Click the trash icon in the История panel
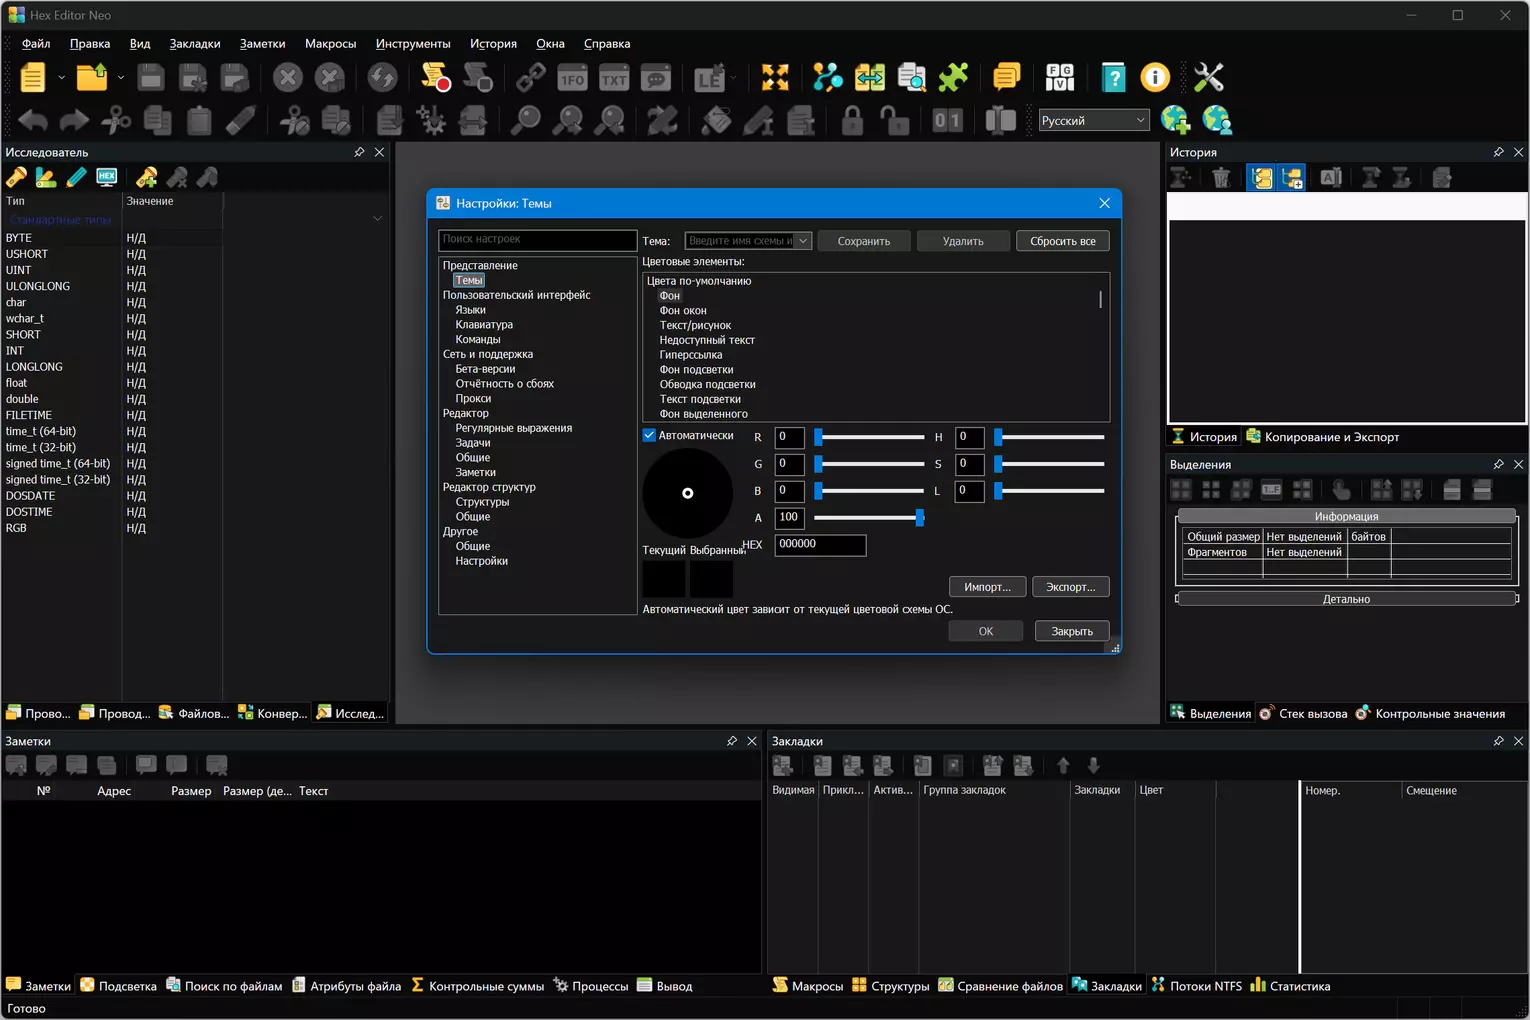The height and width of the screenshot is (1020, 1530). tap(1221, 178)
